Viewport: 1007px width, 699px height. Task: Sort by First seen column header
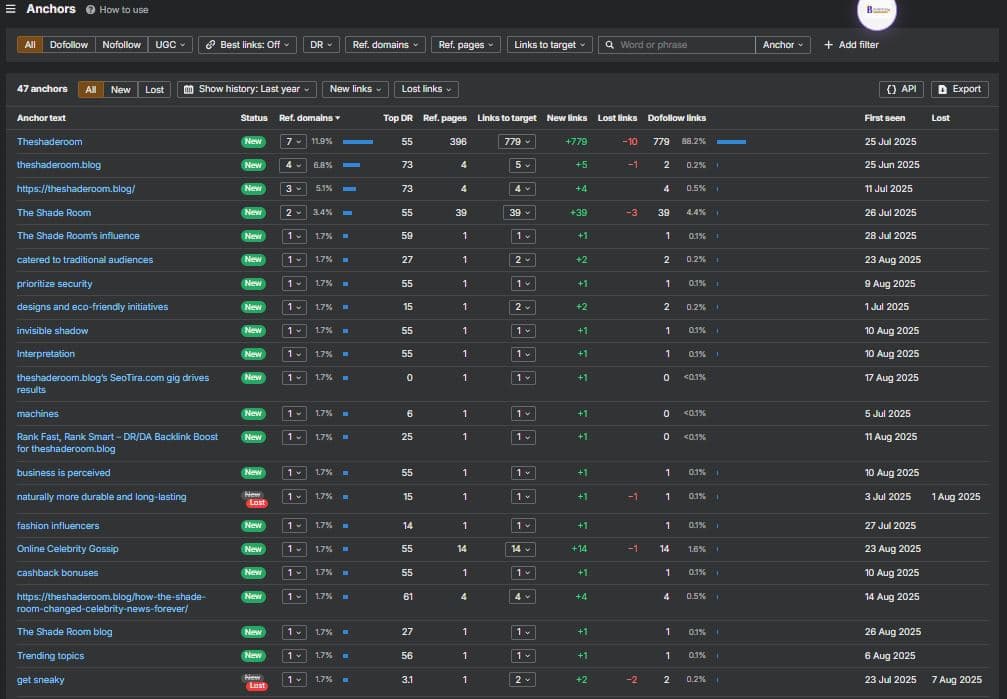884,118
